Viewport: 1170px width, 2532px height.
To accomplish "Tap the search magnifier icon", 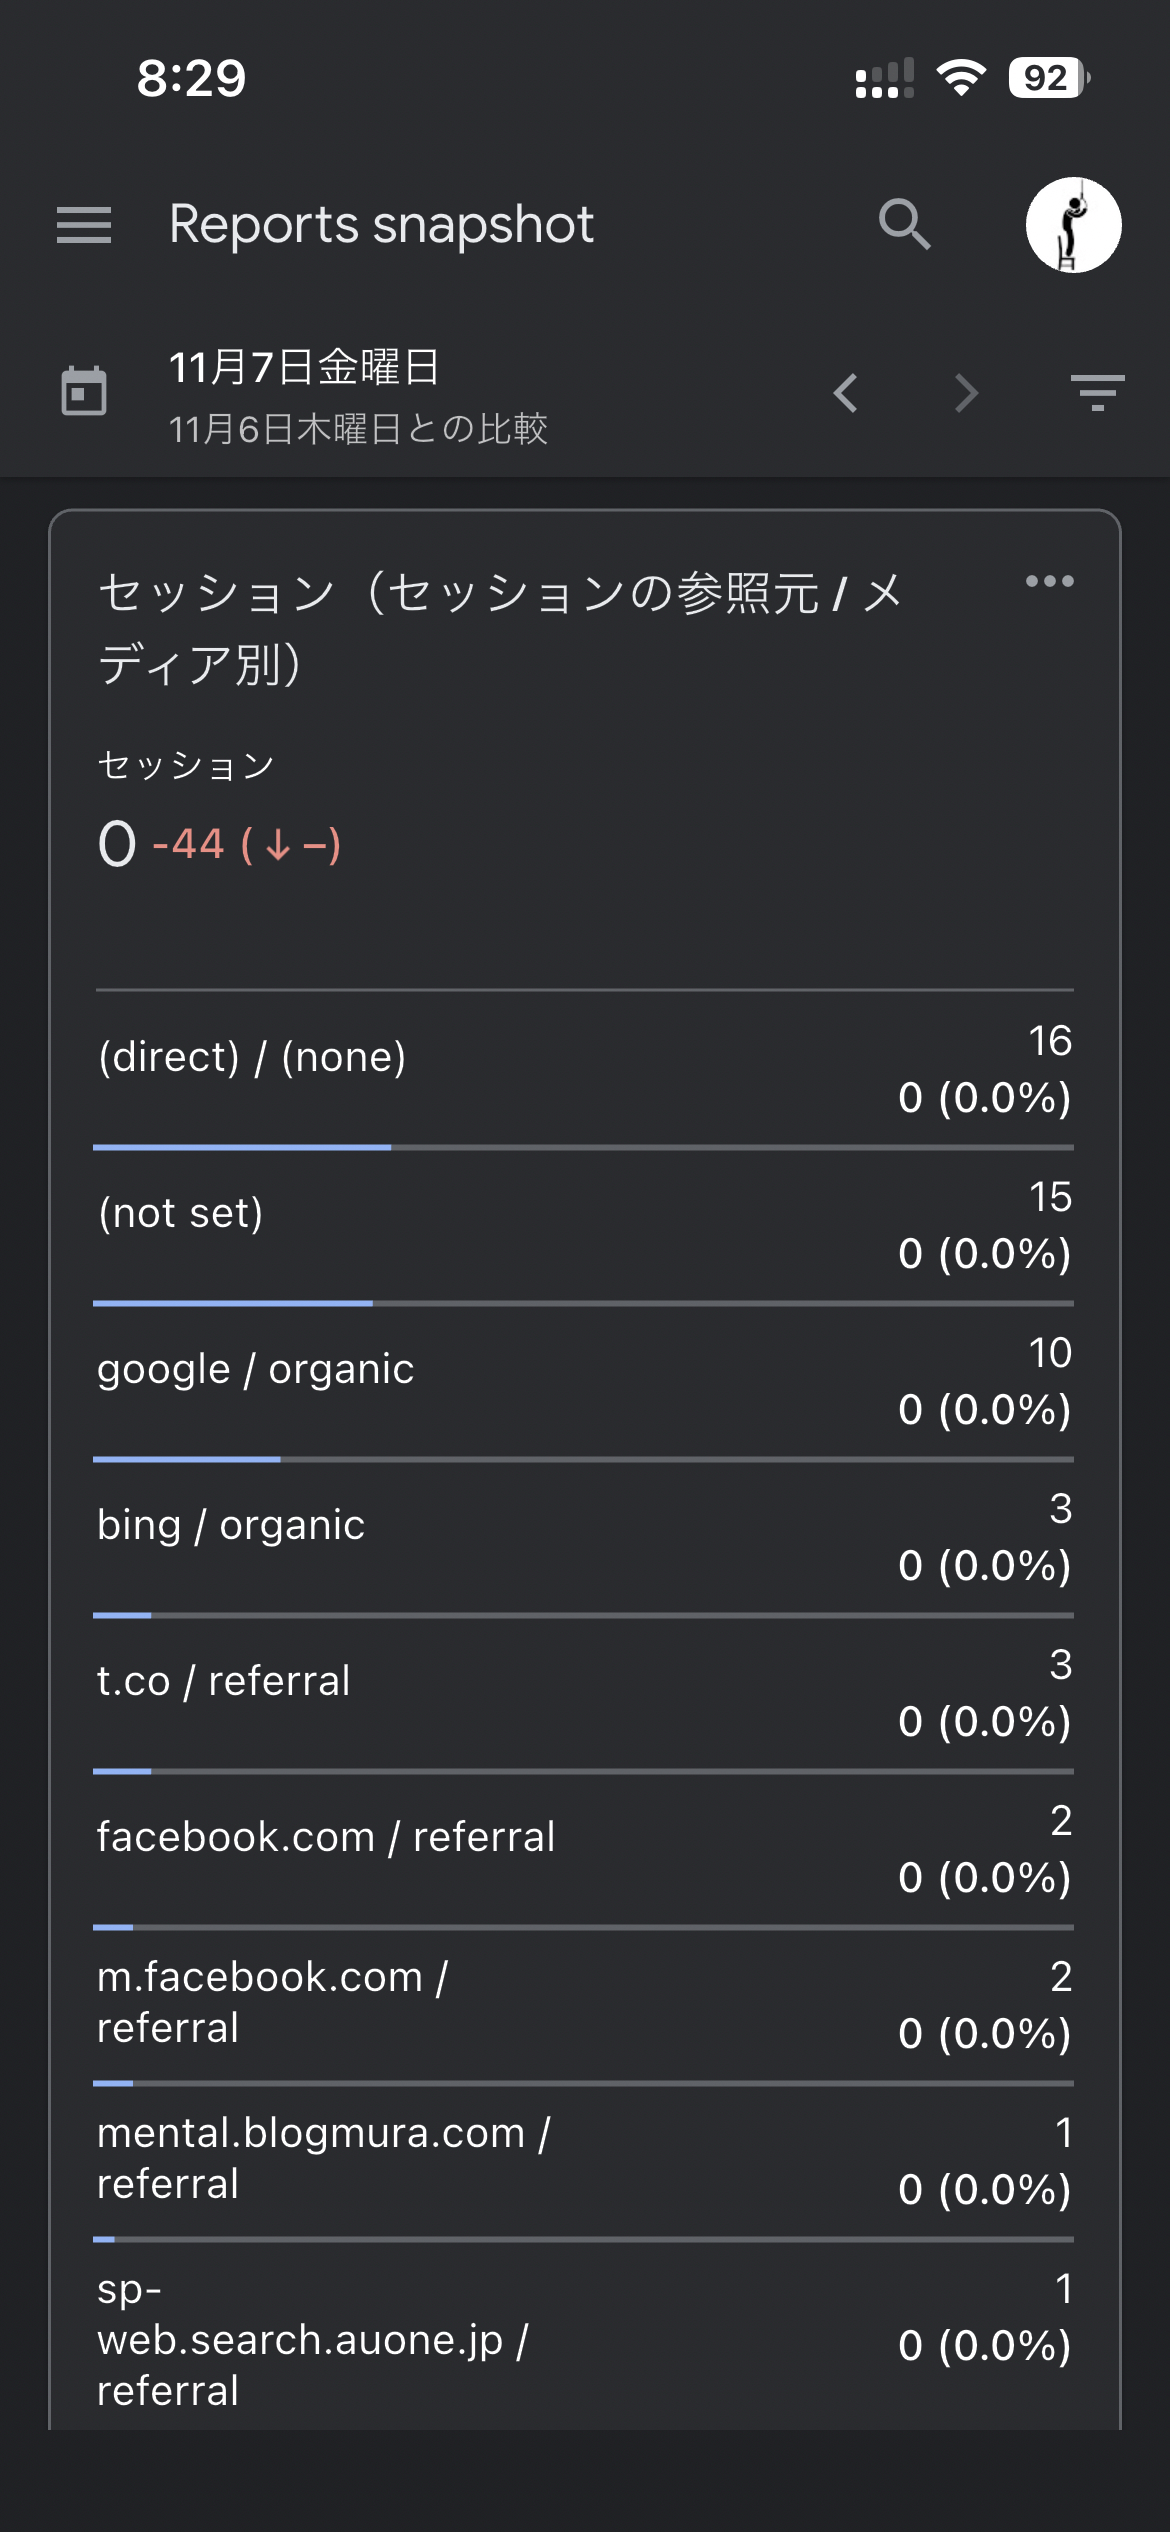I will (x=904, y=224).
